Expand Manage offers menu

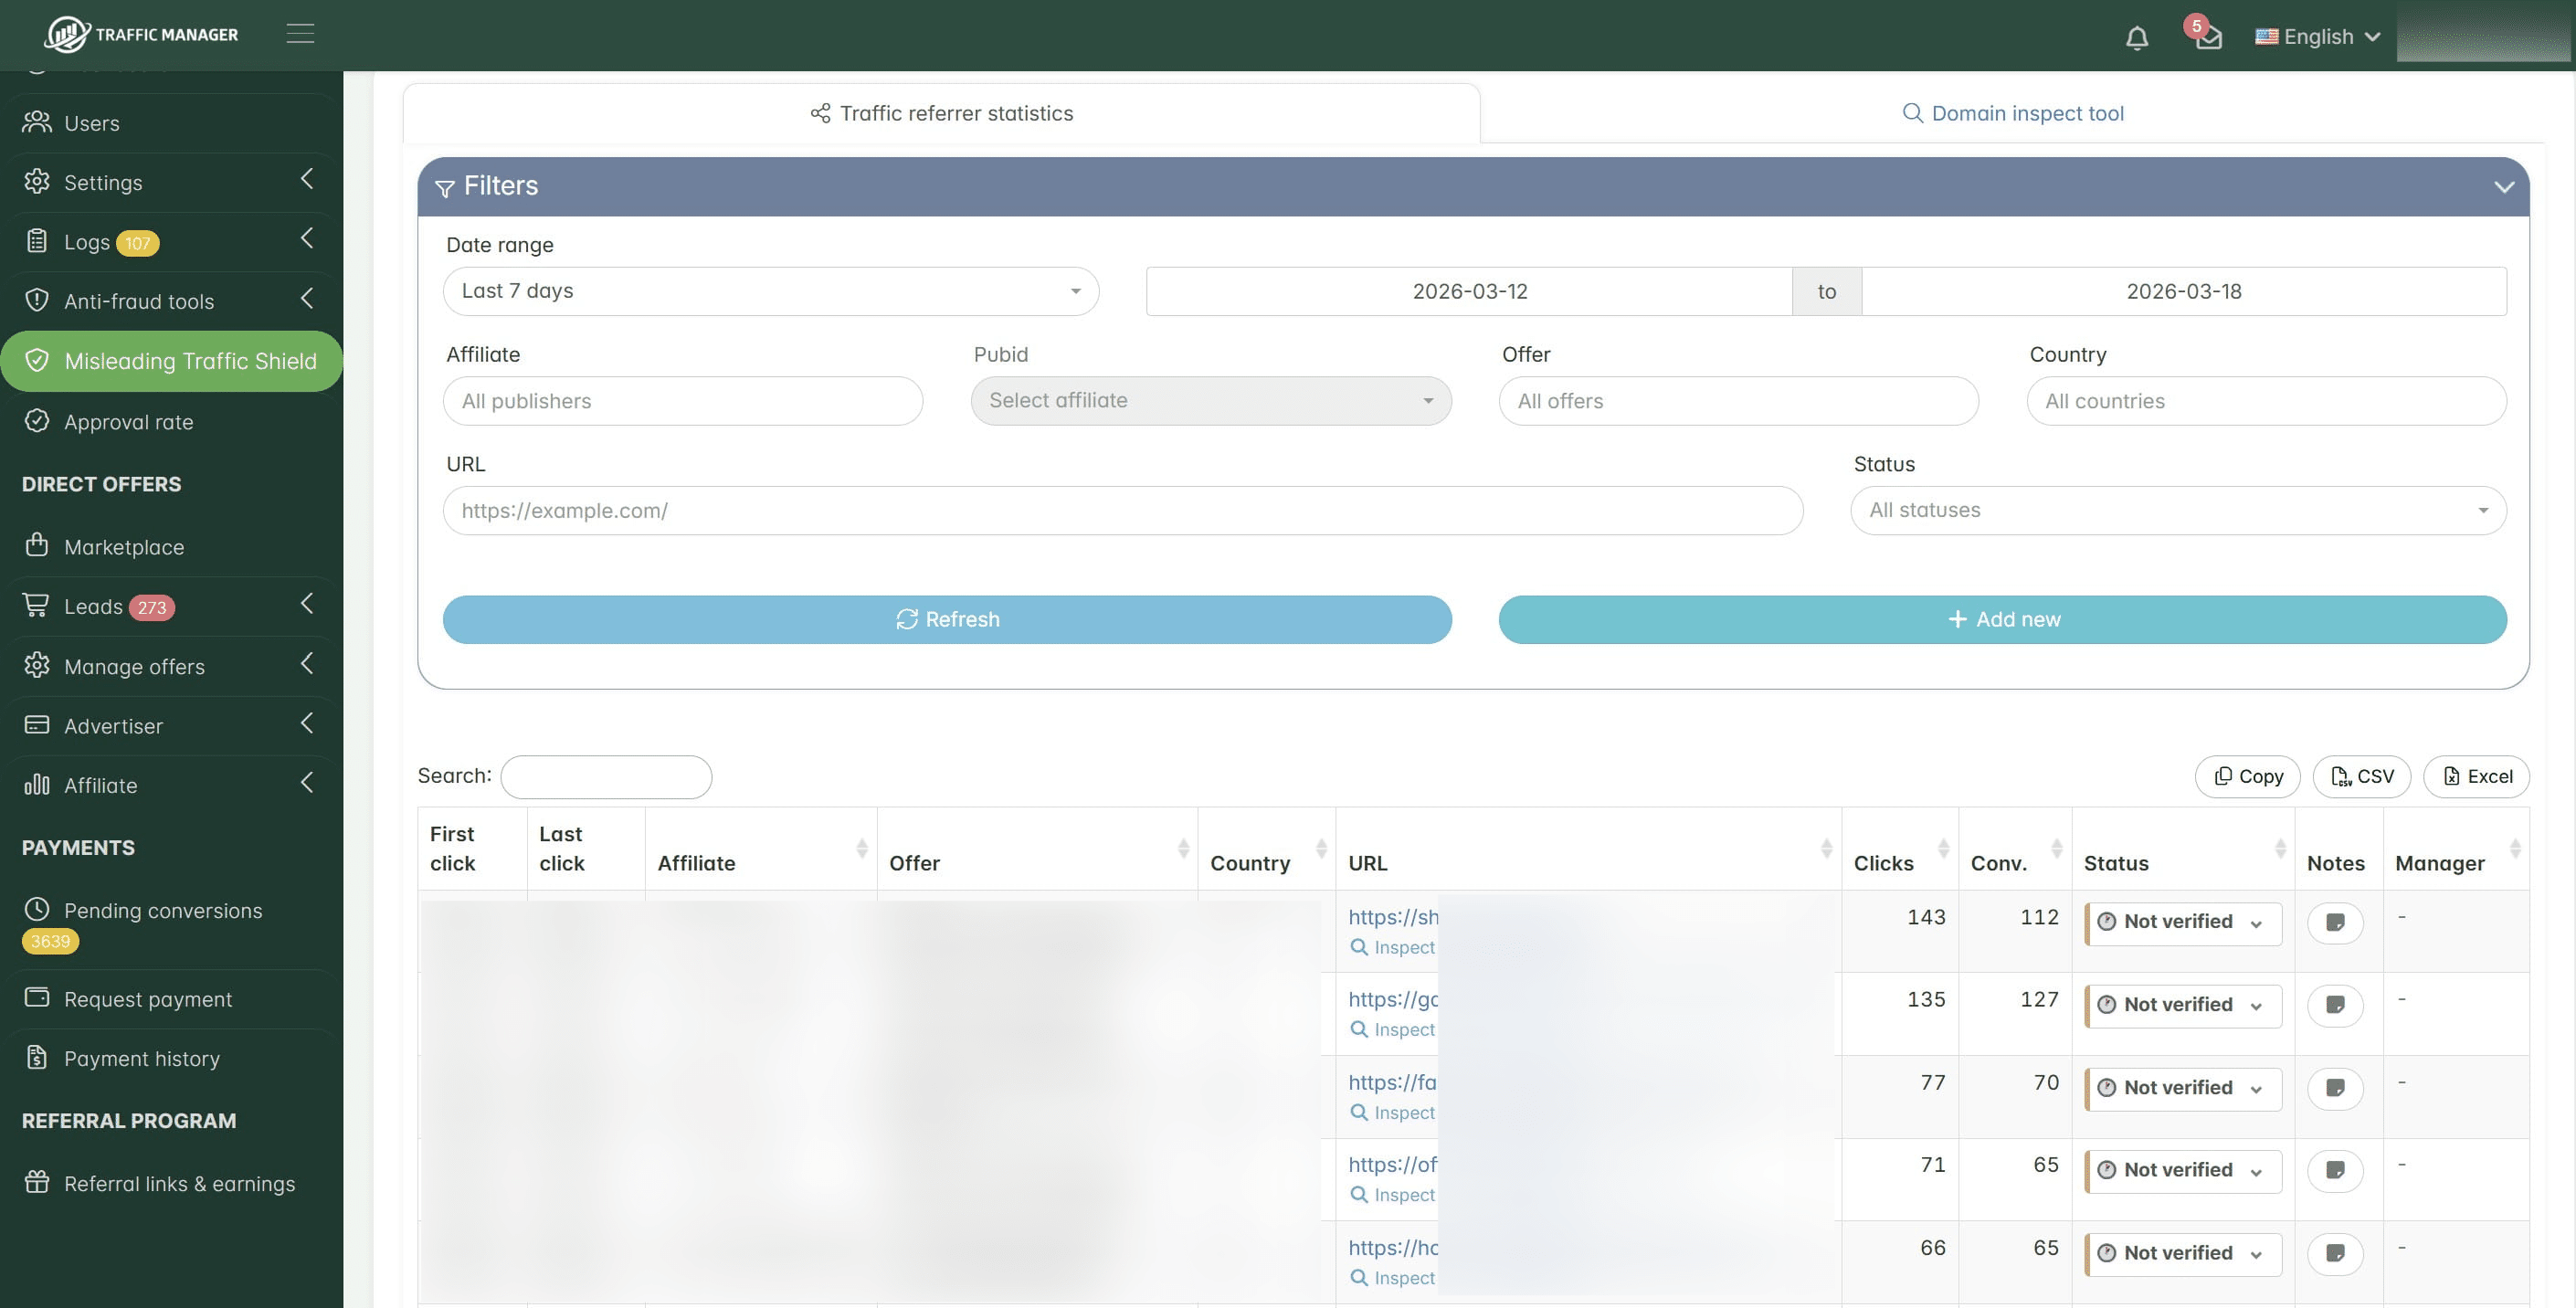click(x=171, y=666)
